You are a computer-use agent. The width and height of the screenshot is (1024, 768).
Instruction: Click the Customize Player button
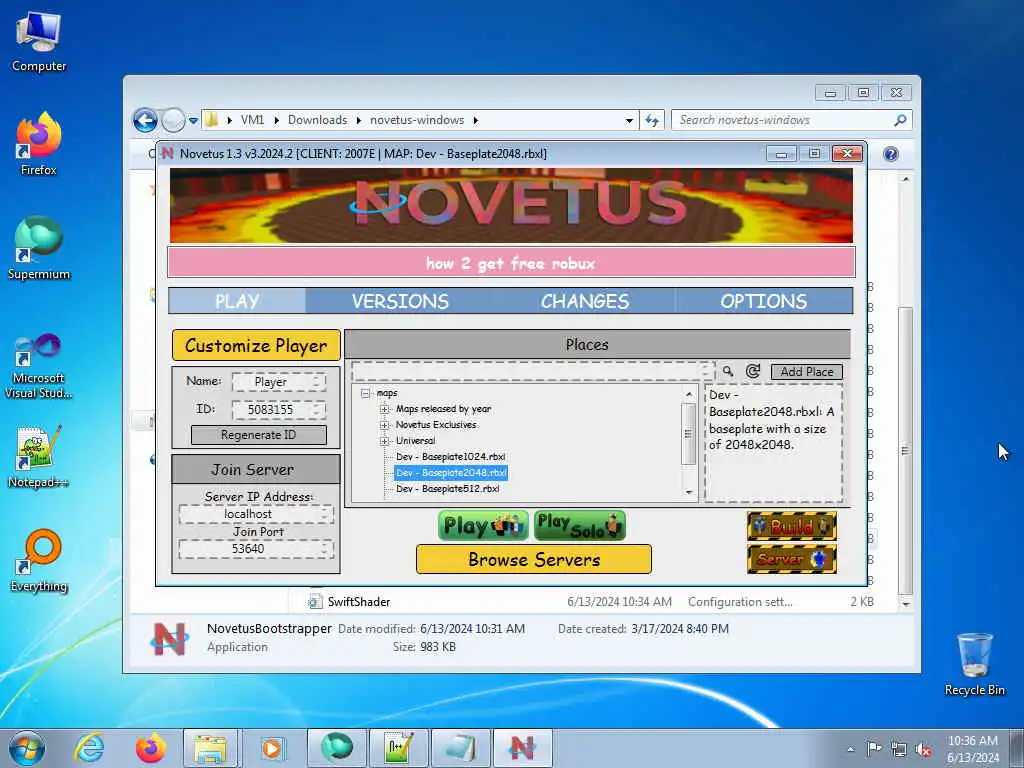click(x=256, y=345)
